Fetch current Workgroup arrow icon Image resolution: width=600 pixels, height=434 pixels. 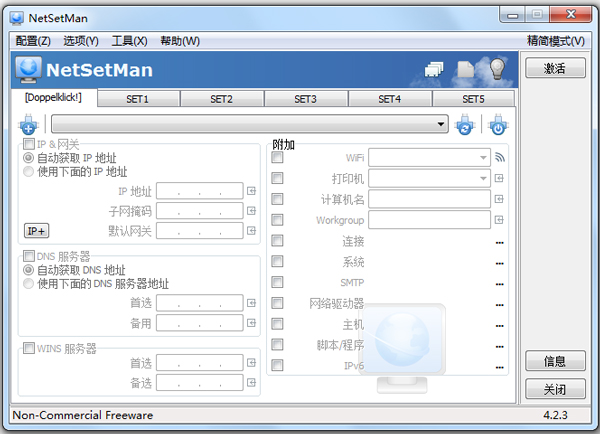[x=499, y=220]
